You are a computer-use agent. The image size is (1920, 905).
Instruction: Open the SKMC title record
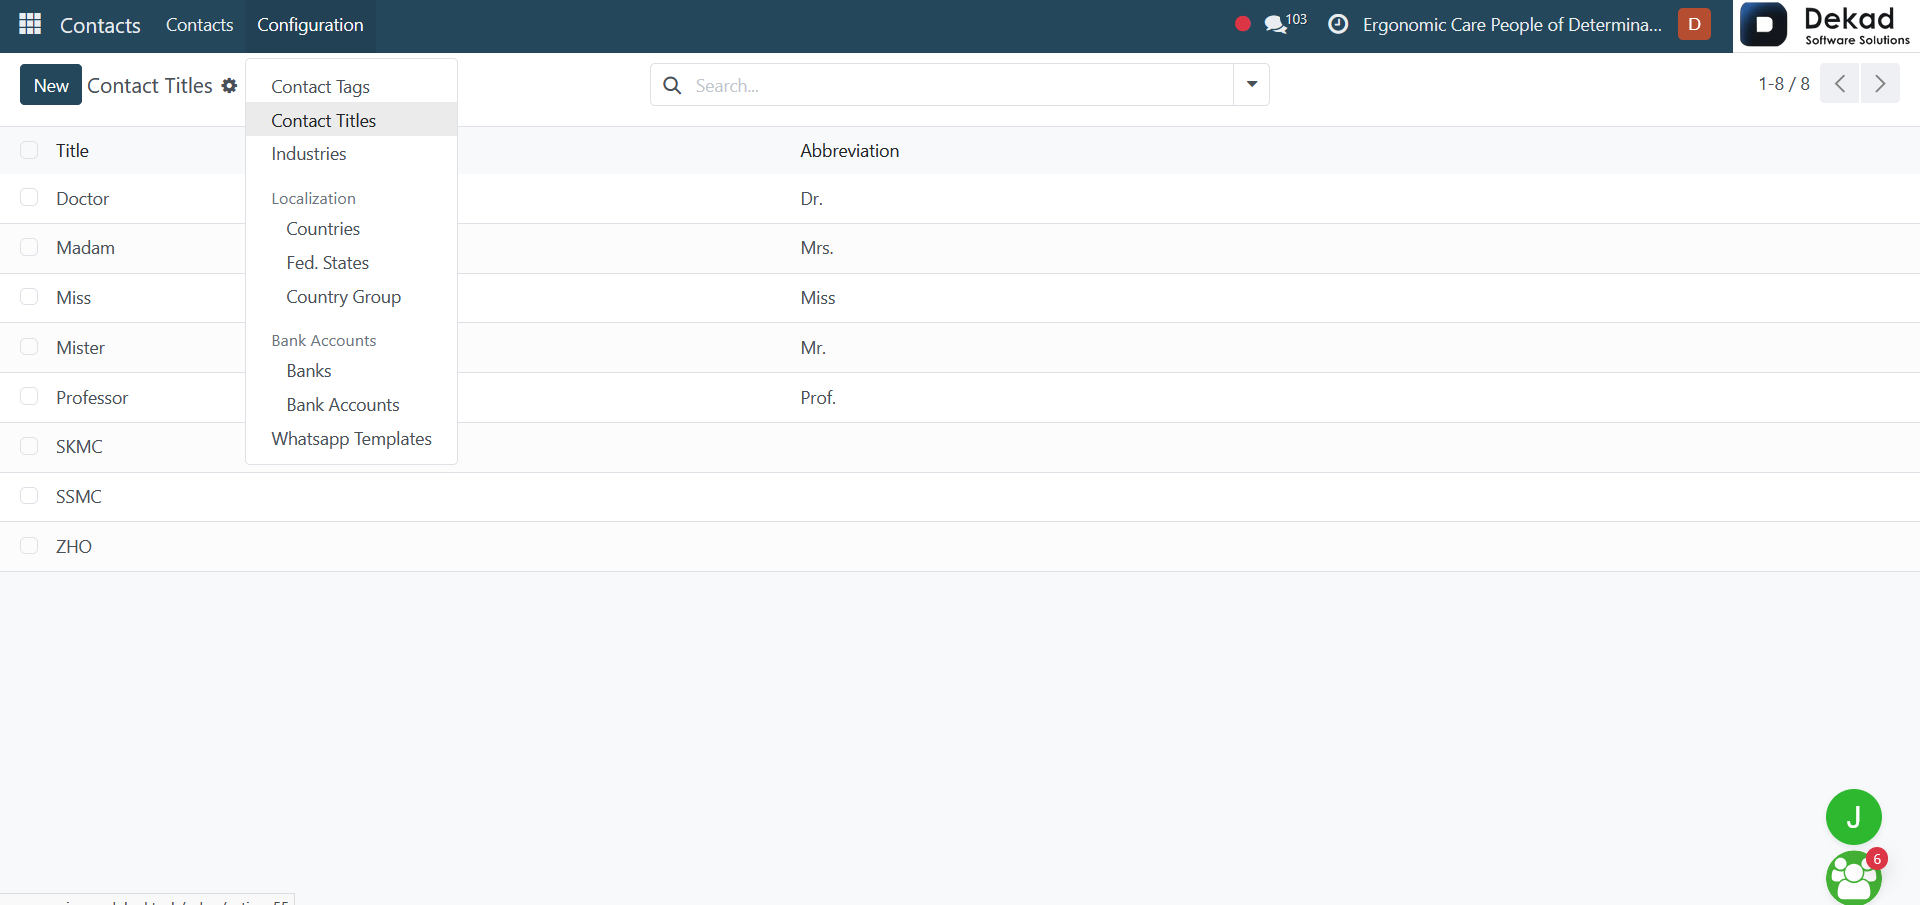(79, 446)
